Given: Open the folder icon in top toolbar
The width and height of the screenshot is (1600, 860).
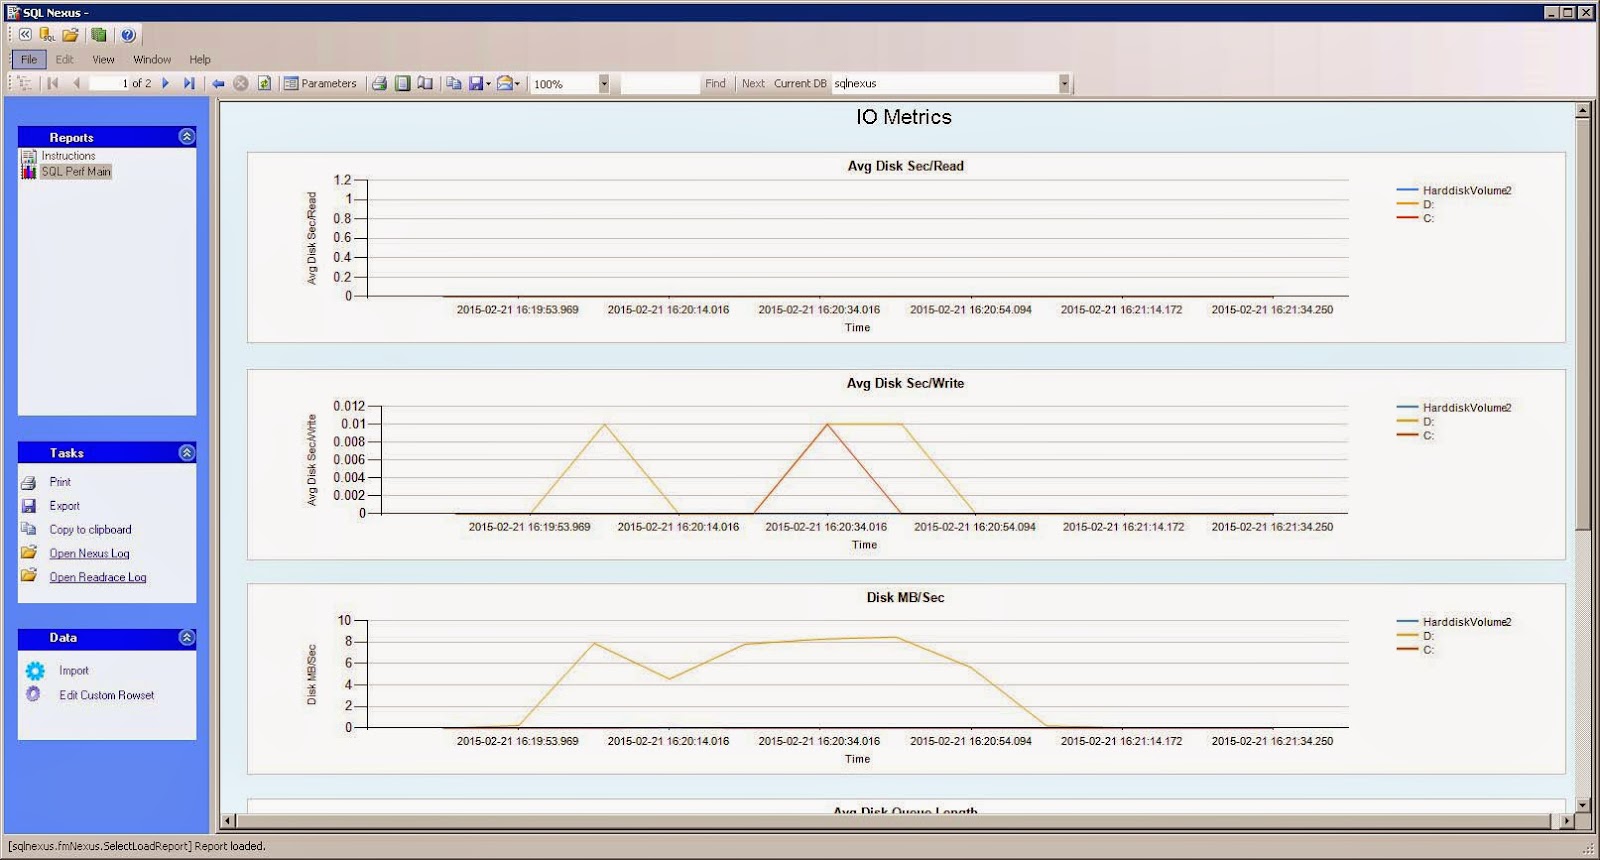Looking at the screenshot, I should click(70, 35).
